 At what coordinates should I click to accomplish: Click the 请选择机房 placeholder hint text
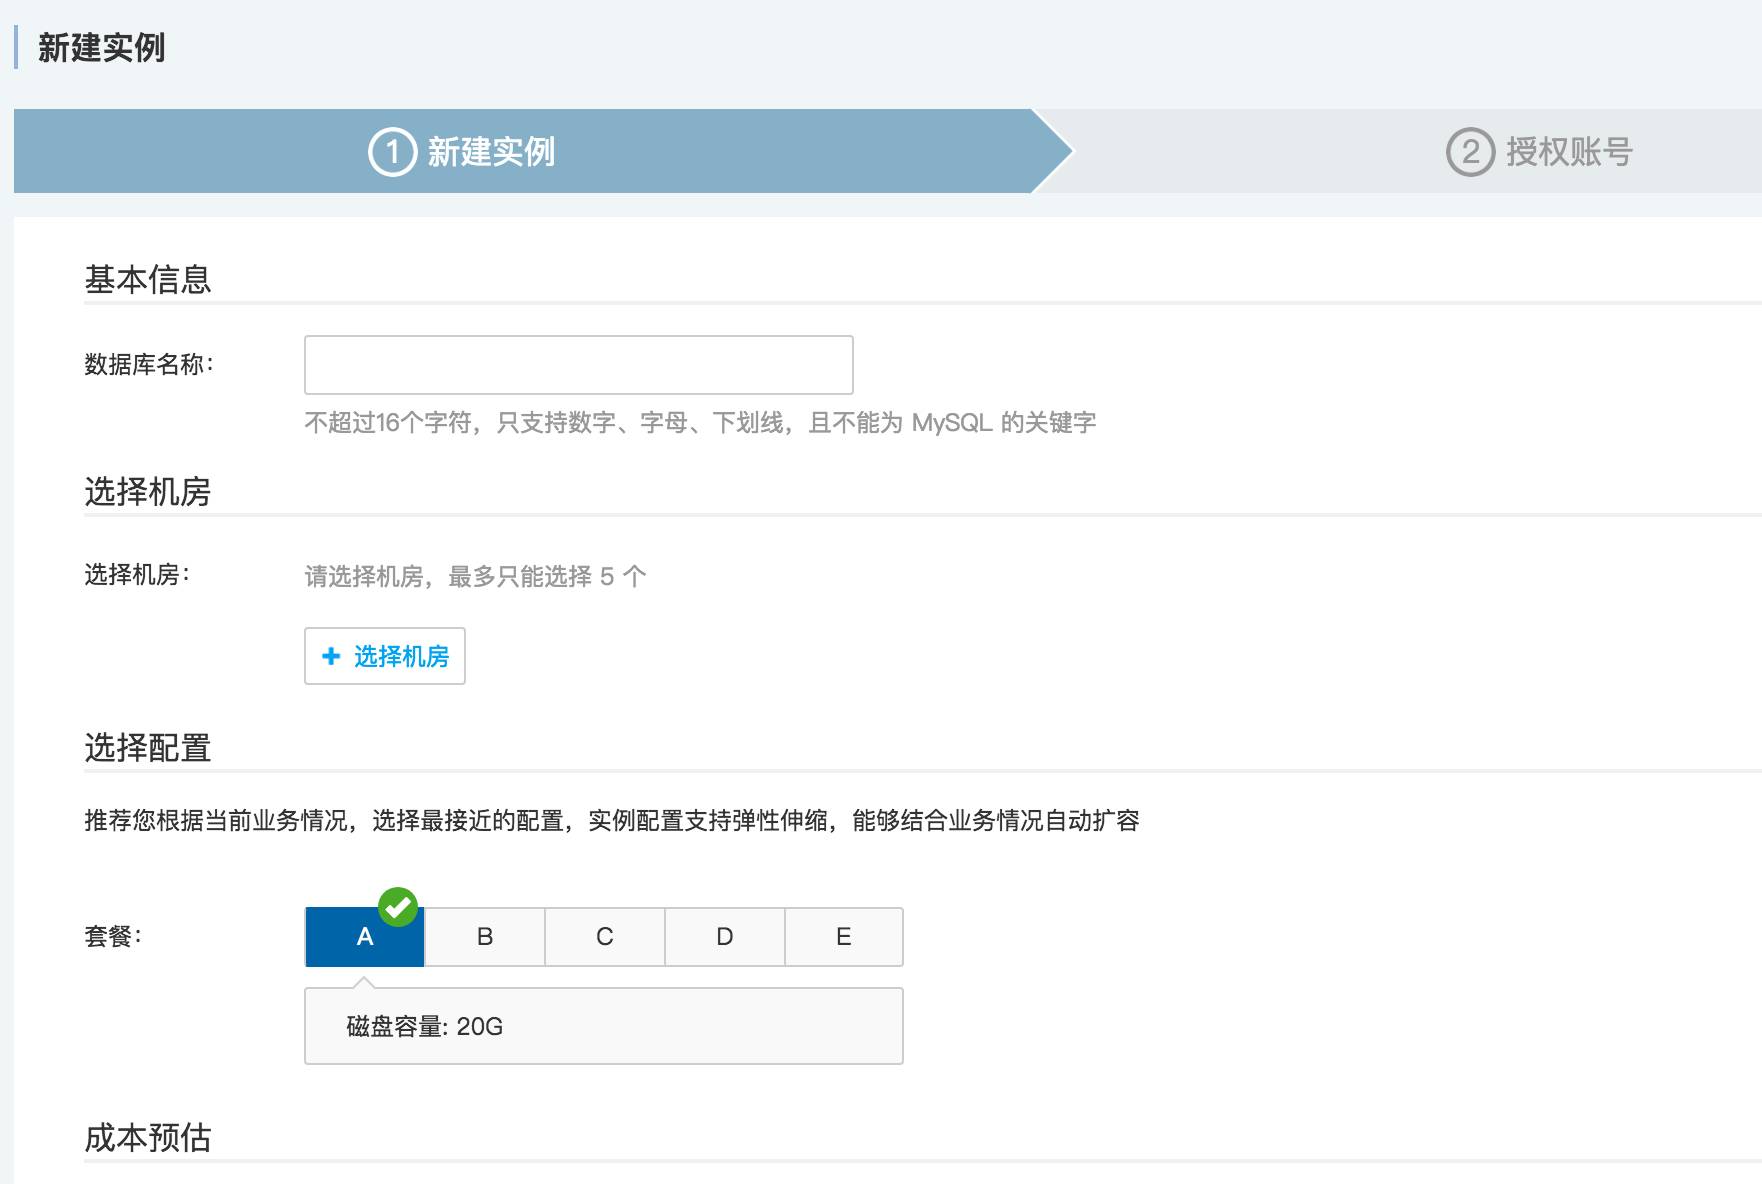click(x=476, y=576)
